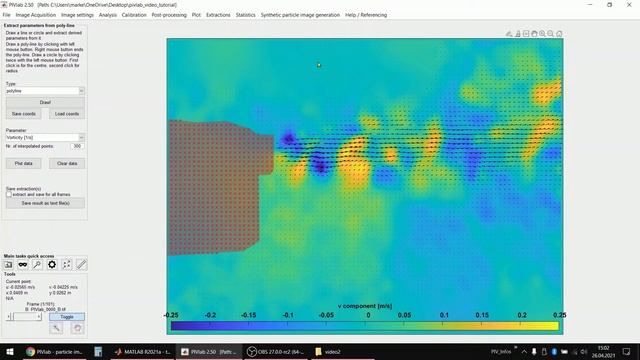Open the Analysis menu
This screenshot has height=360, width=640.
tap(108, 15)
